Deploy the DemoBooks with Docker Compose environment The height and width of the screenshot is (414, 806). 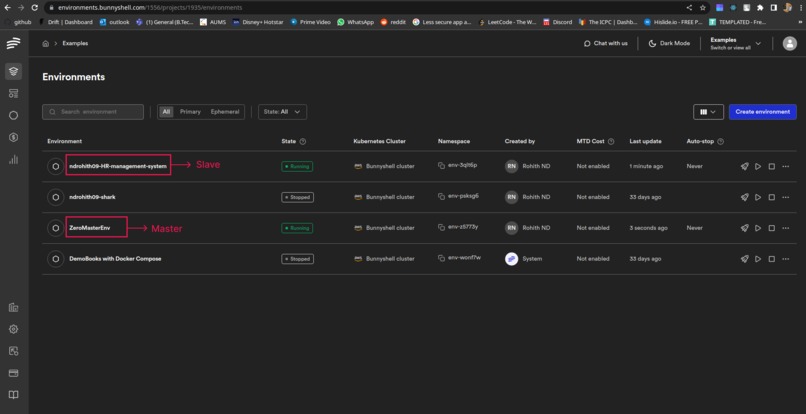click(x=744, y=259)
